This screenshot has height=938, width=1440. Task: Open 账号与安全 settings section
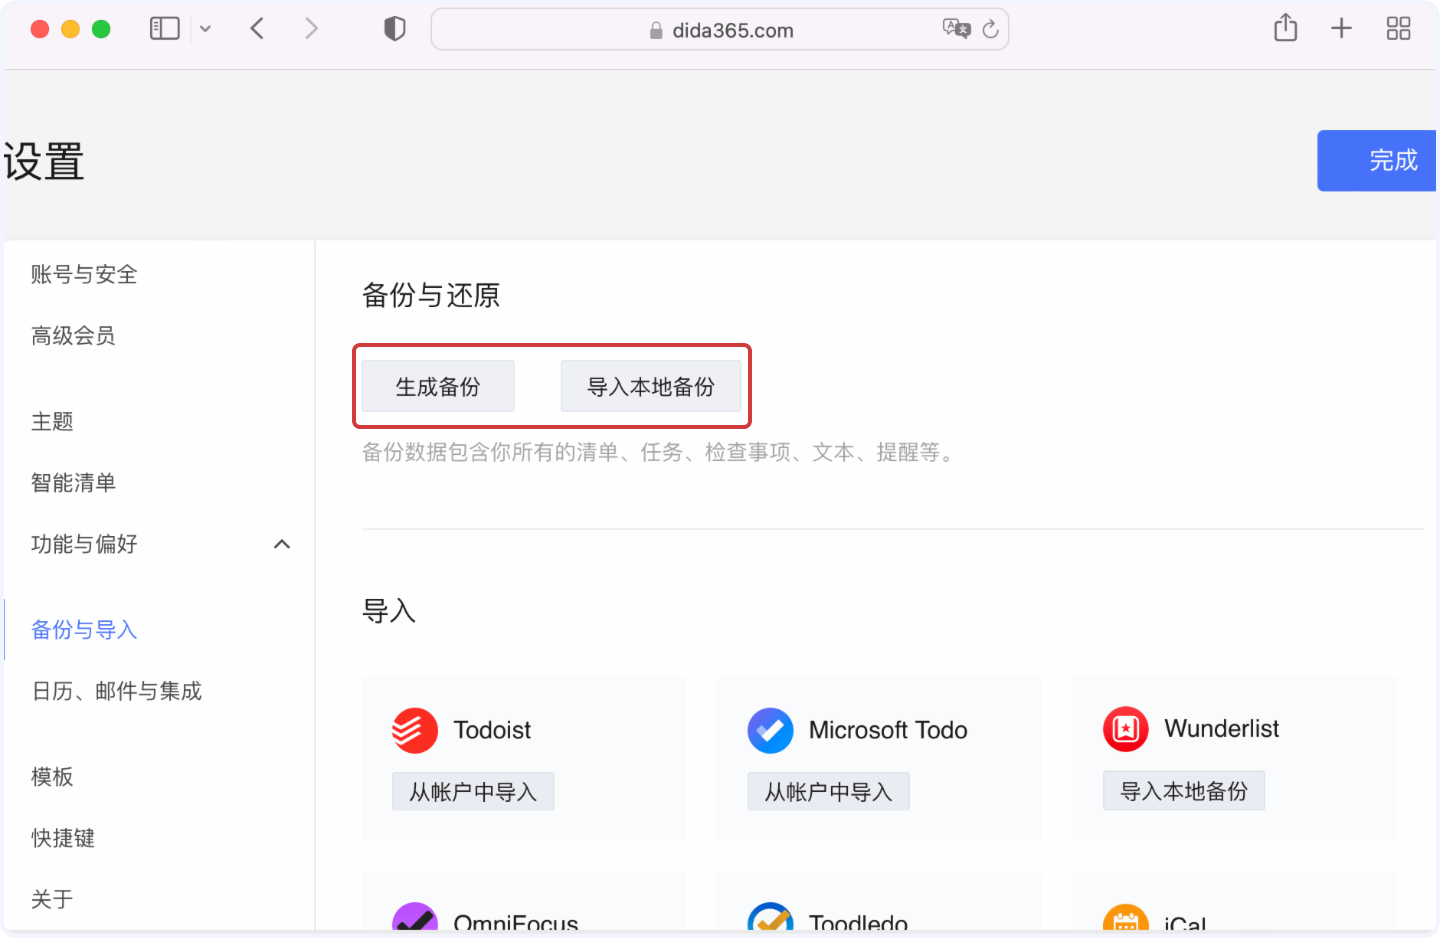click(x=84, y=274)
